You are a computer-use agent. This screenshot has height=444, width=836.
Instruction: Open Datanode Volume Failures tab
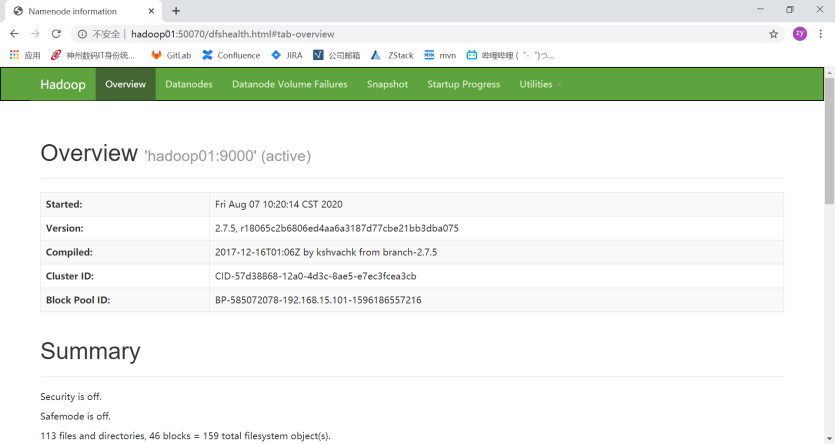[x=290, y=84]
